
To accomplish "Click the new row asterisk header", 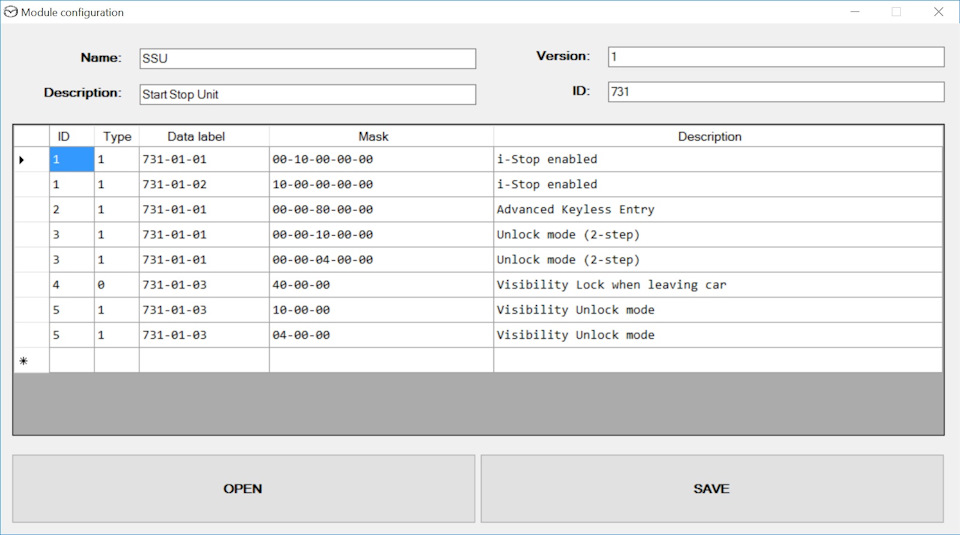I will (31, 361).
